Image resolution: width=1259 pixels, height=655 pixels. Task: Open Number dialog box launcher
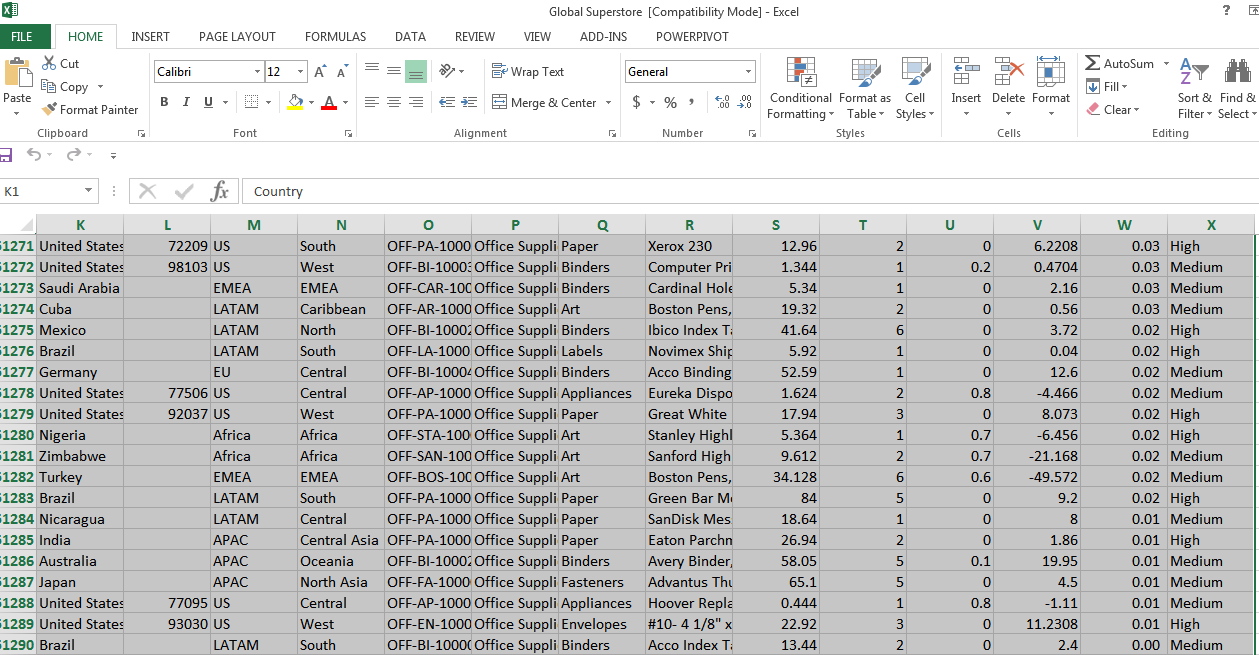[750, 133]
